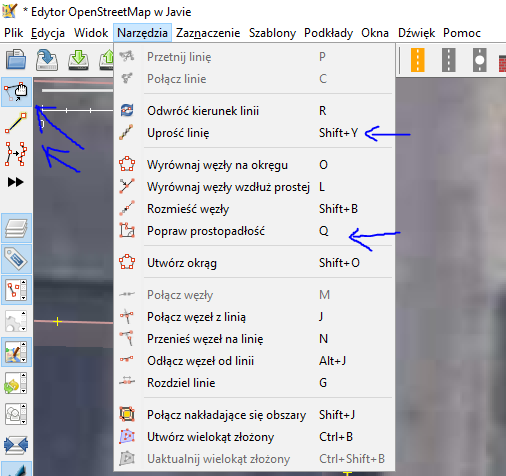Click the JOSM application title bar icon
The height and width of the screenshot is (476, 506).
click(9, 11)
